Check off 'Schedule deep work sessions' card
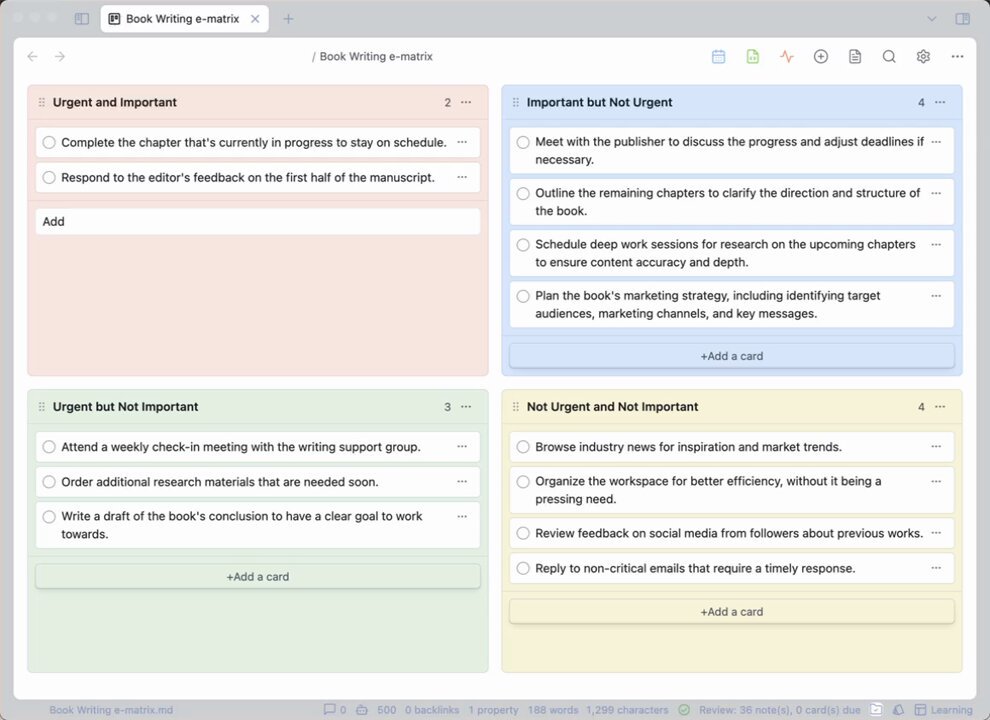This screenshot has width=990, height=720. pos(523,244)
